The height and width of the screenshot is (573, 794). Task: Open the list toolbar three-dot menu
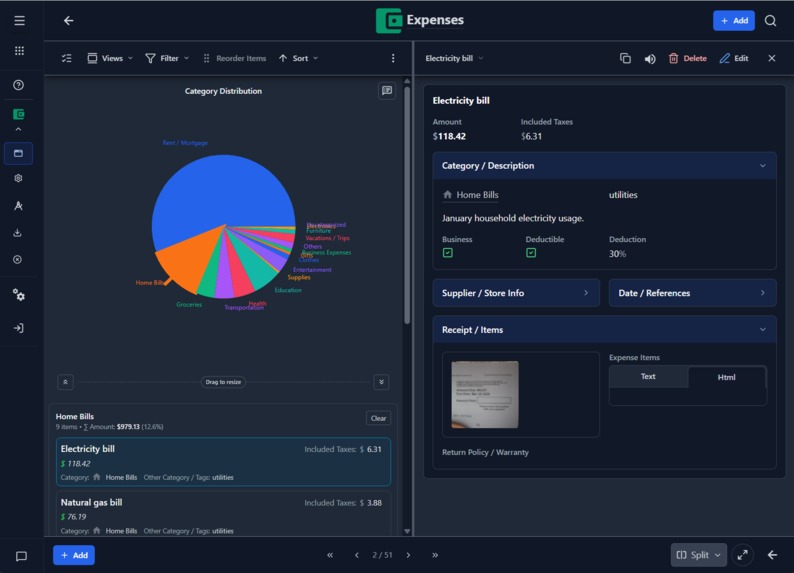pyautogui.click(x=393, y=58)
